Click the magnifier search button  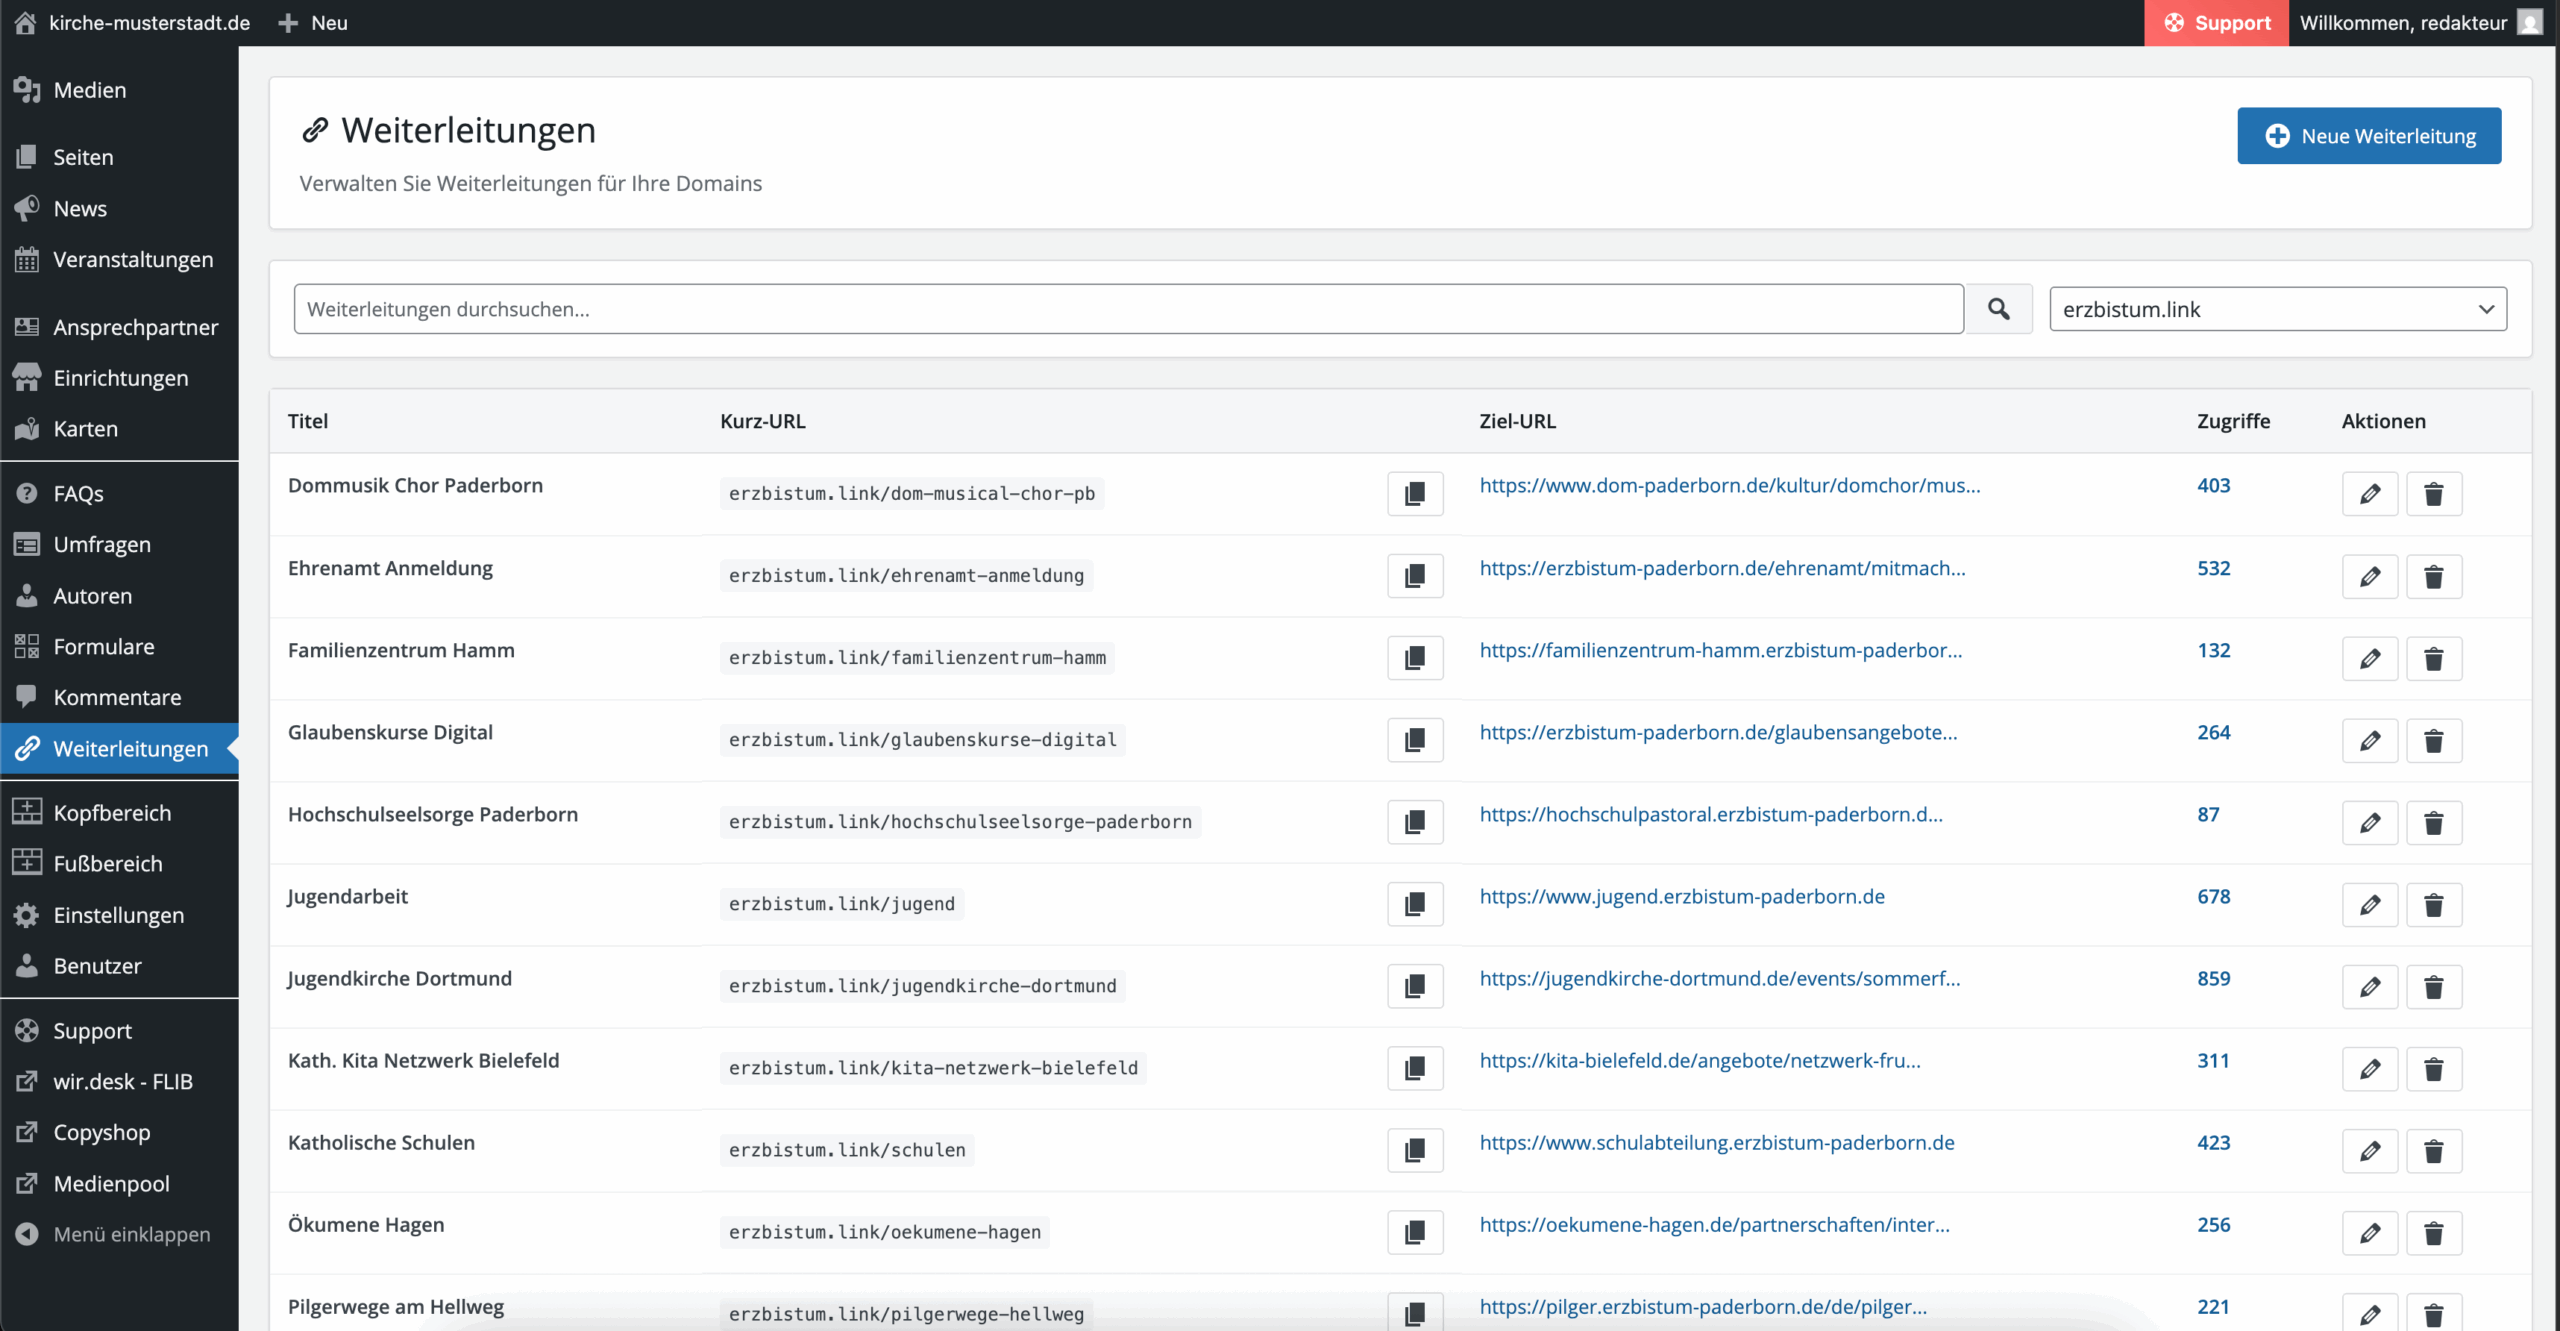click(1998, 309)
